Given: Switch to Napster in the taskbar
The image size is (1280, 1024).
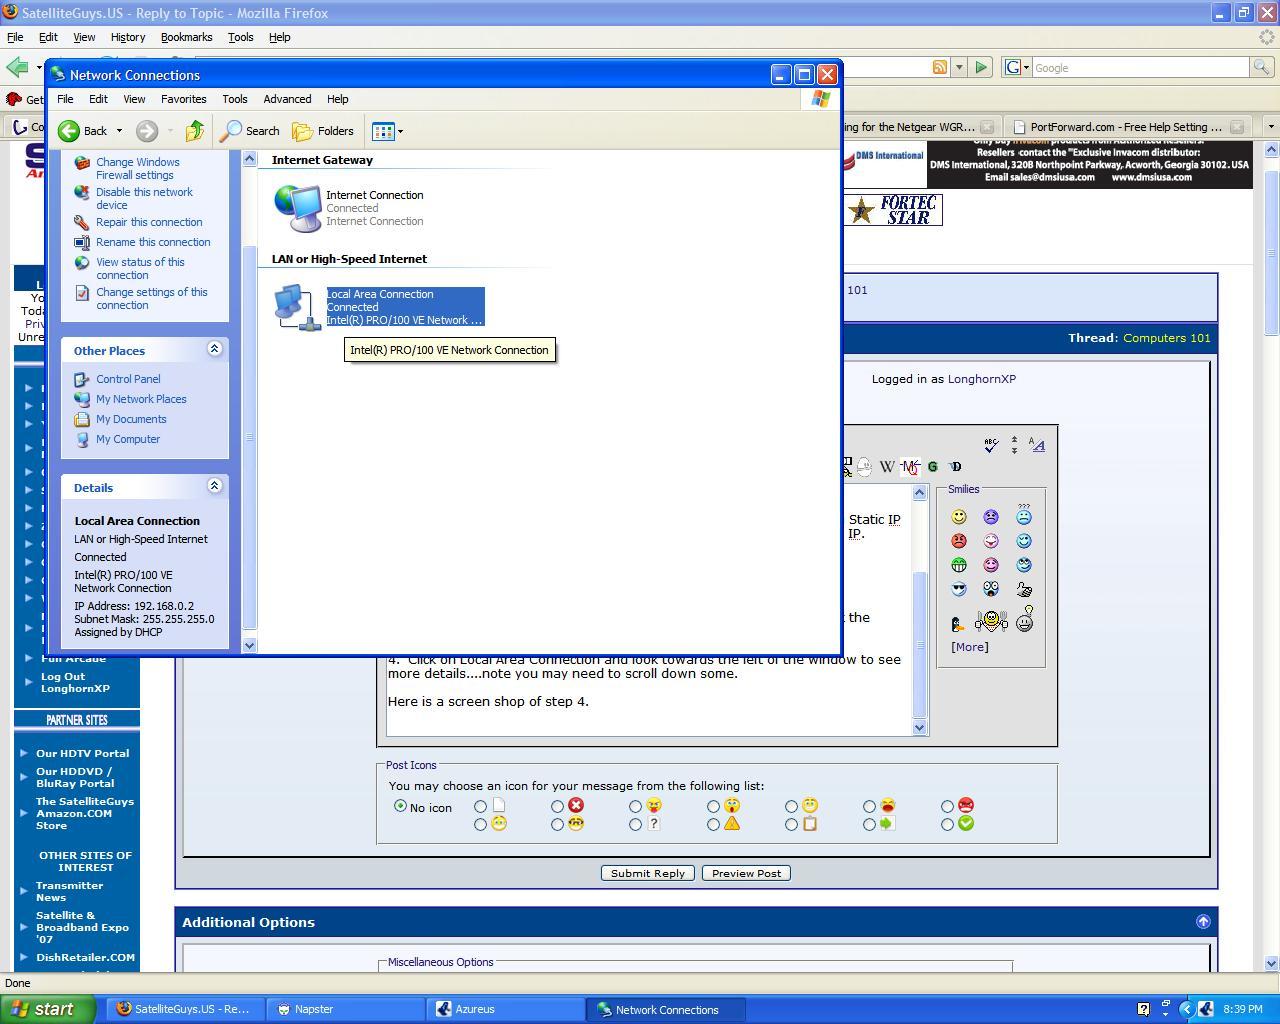Looking at the screenshot, I should (x=347, y=1009).
